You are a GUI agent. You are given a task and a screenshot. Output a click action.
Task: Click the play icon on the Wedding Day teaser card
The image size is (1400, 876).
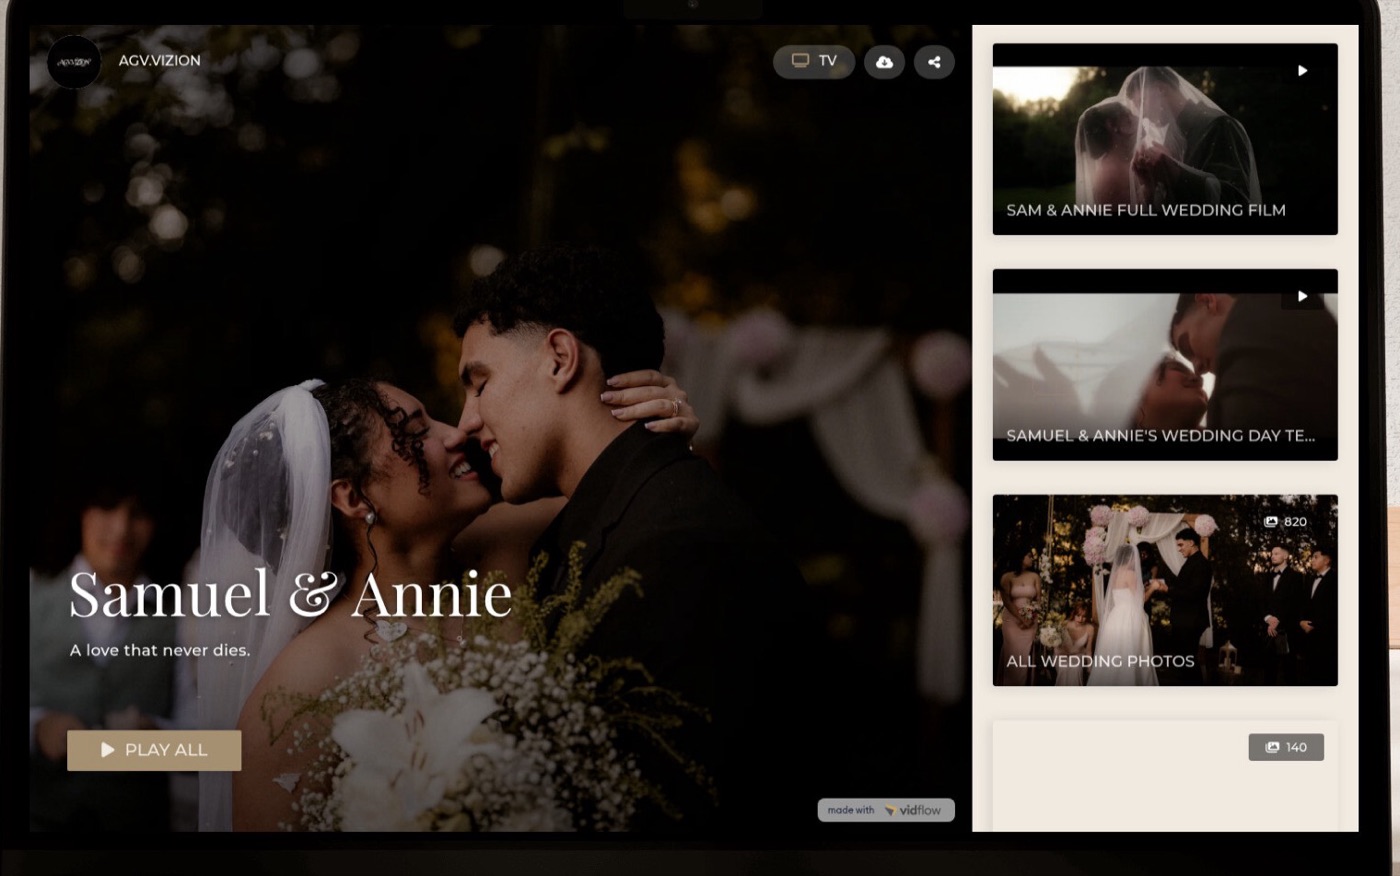point(1302,296)
